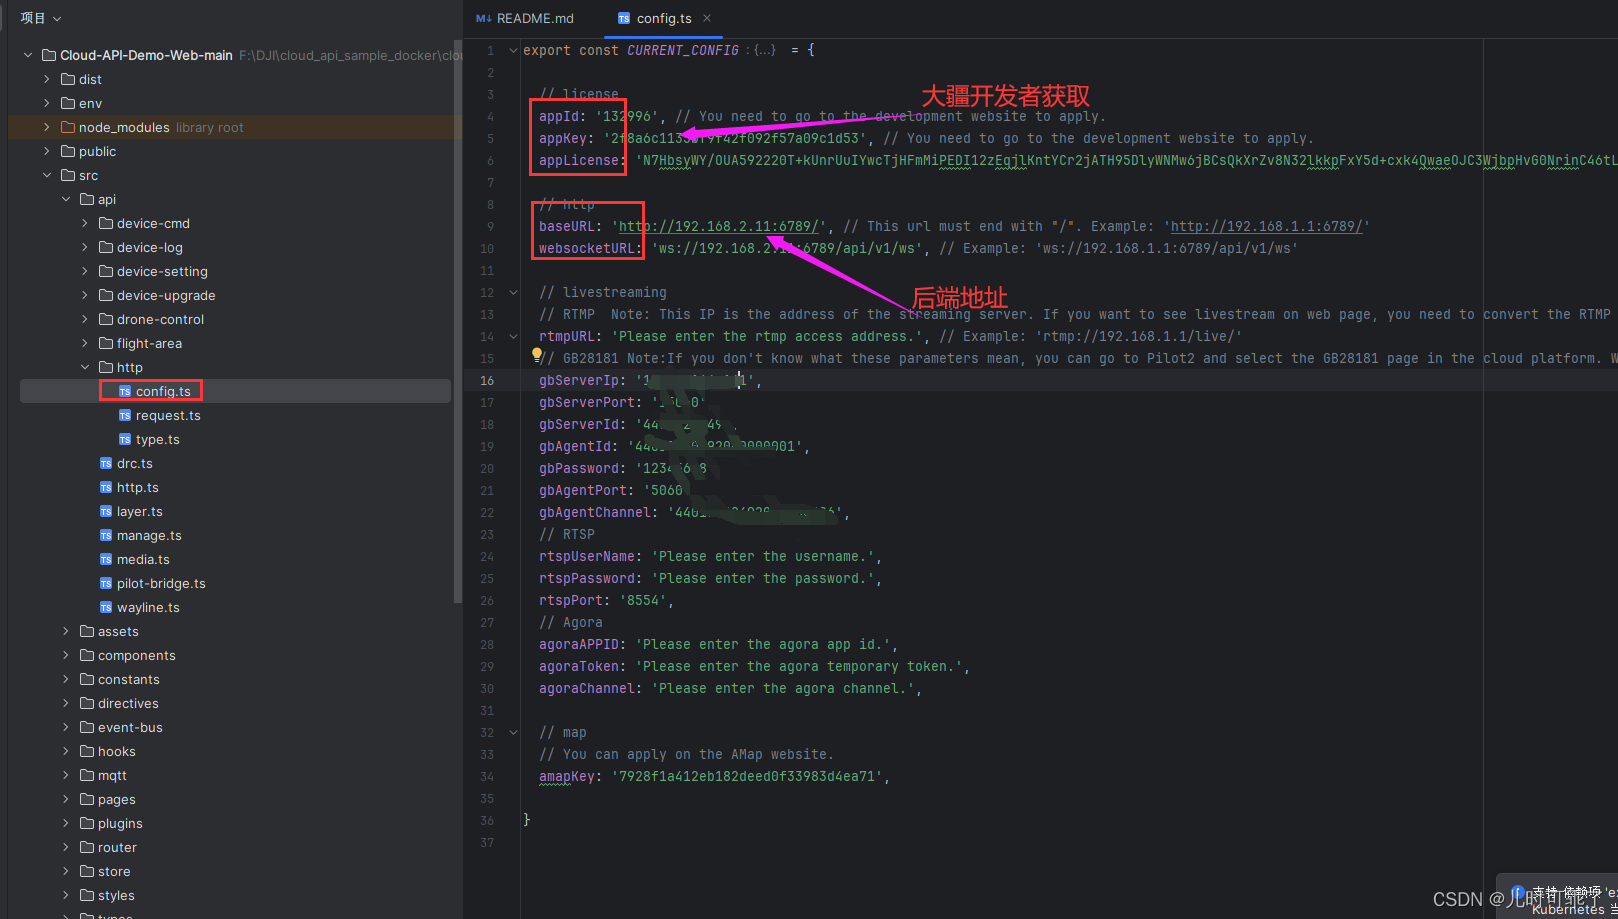Click the device-setting folder icon
This screenshot has width=1618, height=919.
click(106, 271)
